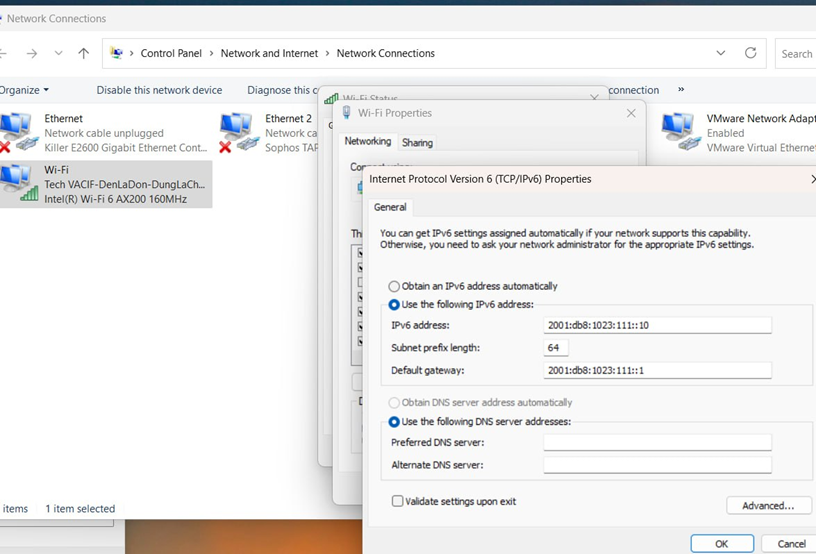Click the Wi-Fi adapter icon

18,182
